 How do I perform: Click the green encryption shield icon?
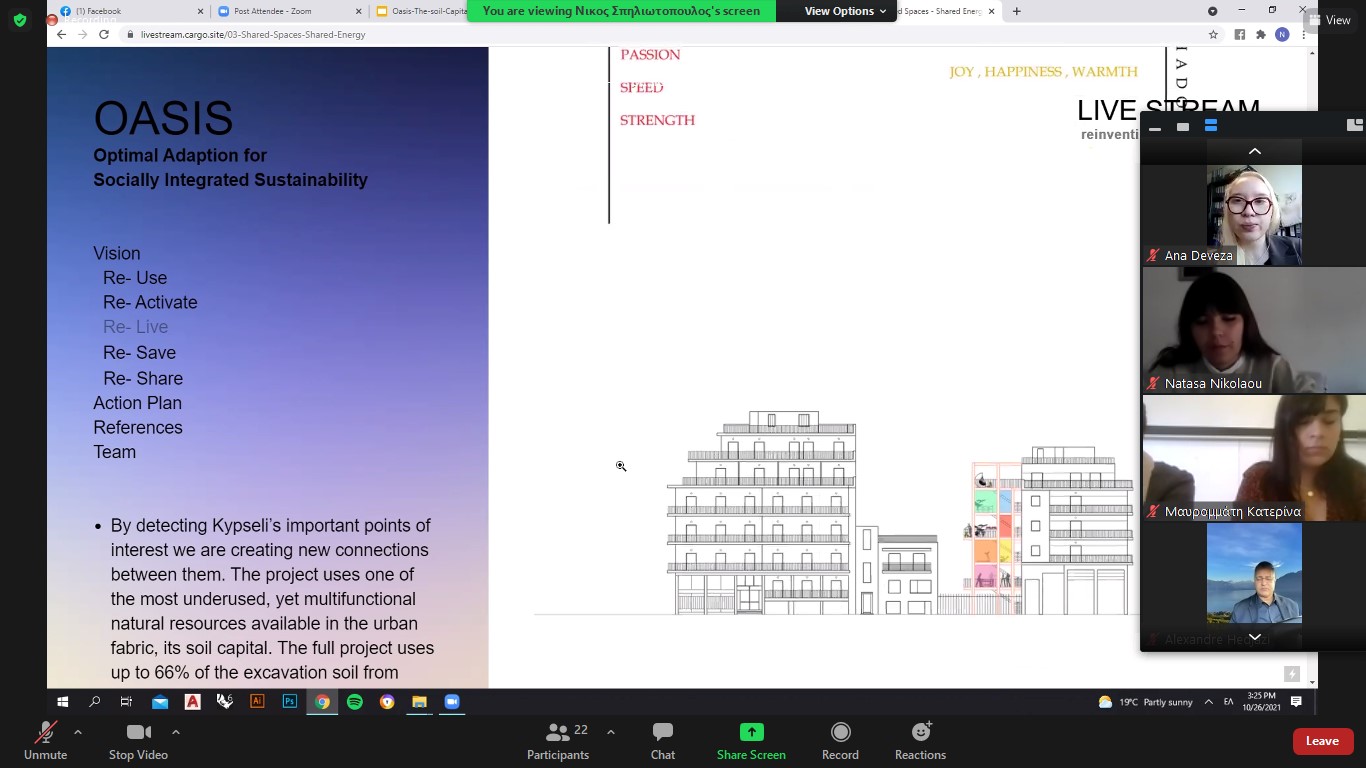click(20, 20)
